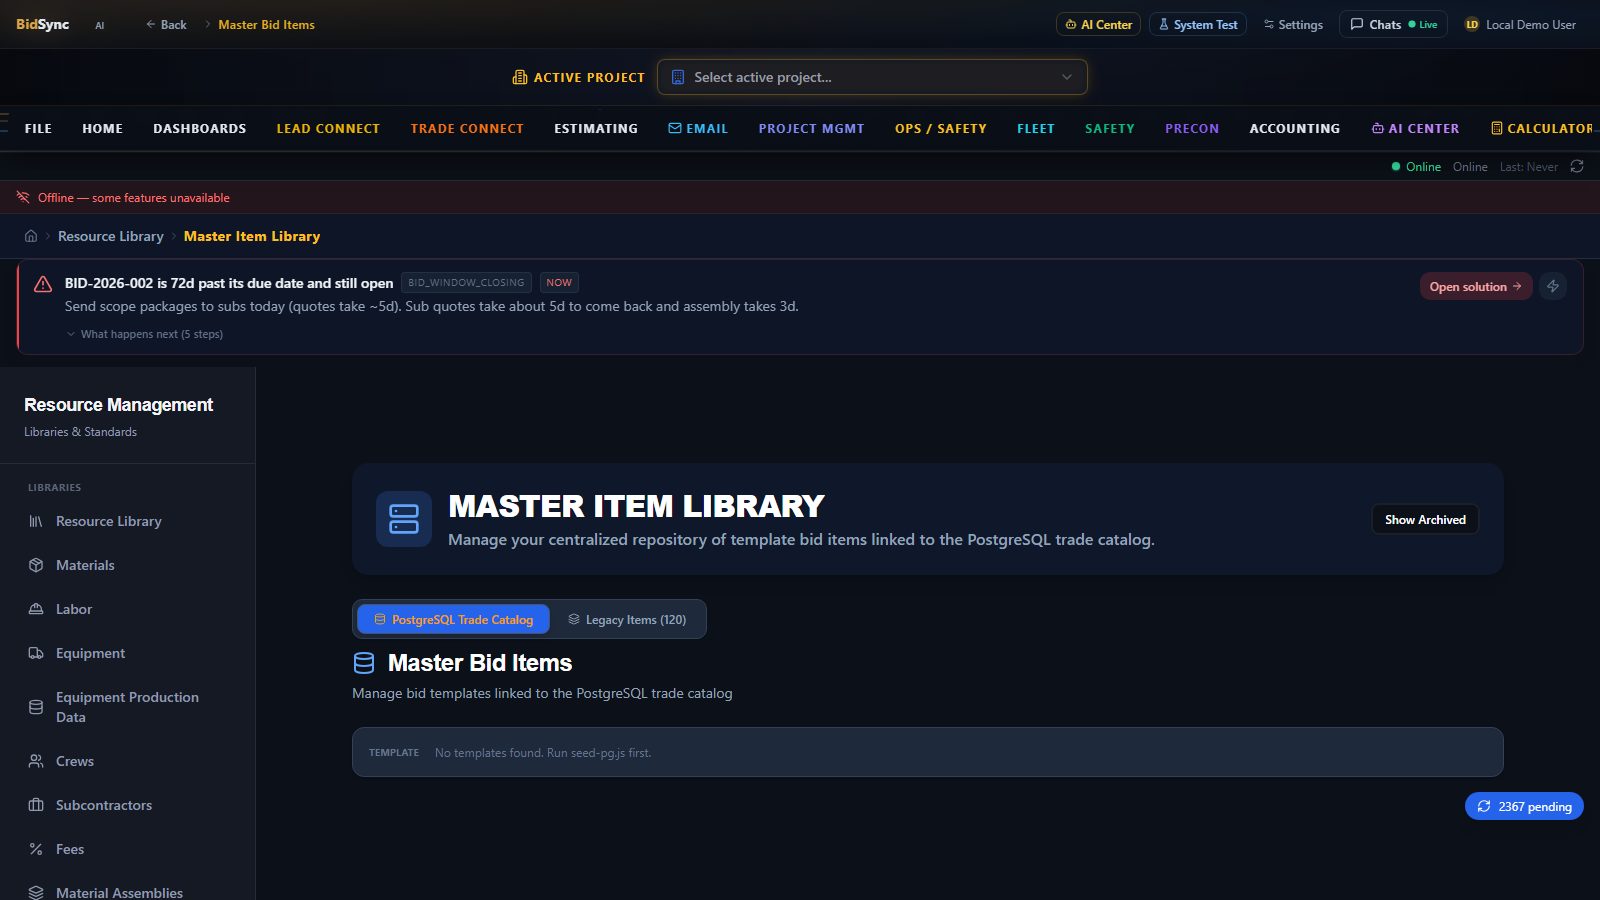Click the Master Bid Items header breadcrumb
This screenshot has height=900, width=1600.
pyautogui.click(x=266, y=24)
